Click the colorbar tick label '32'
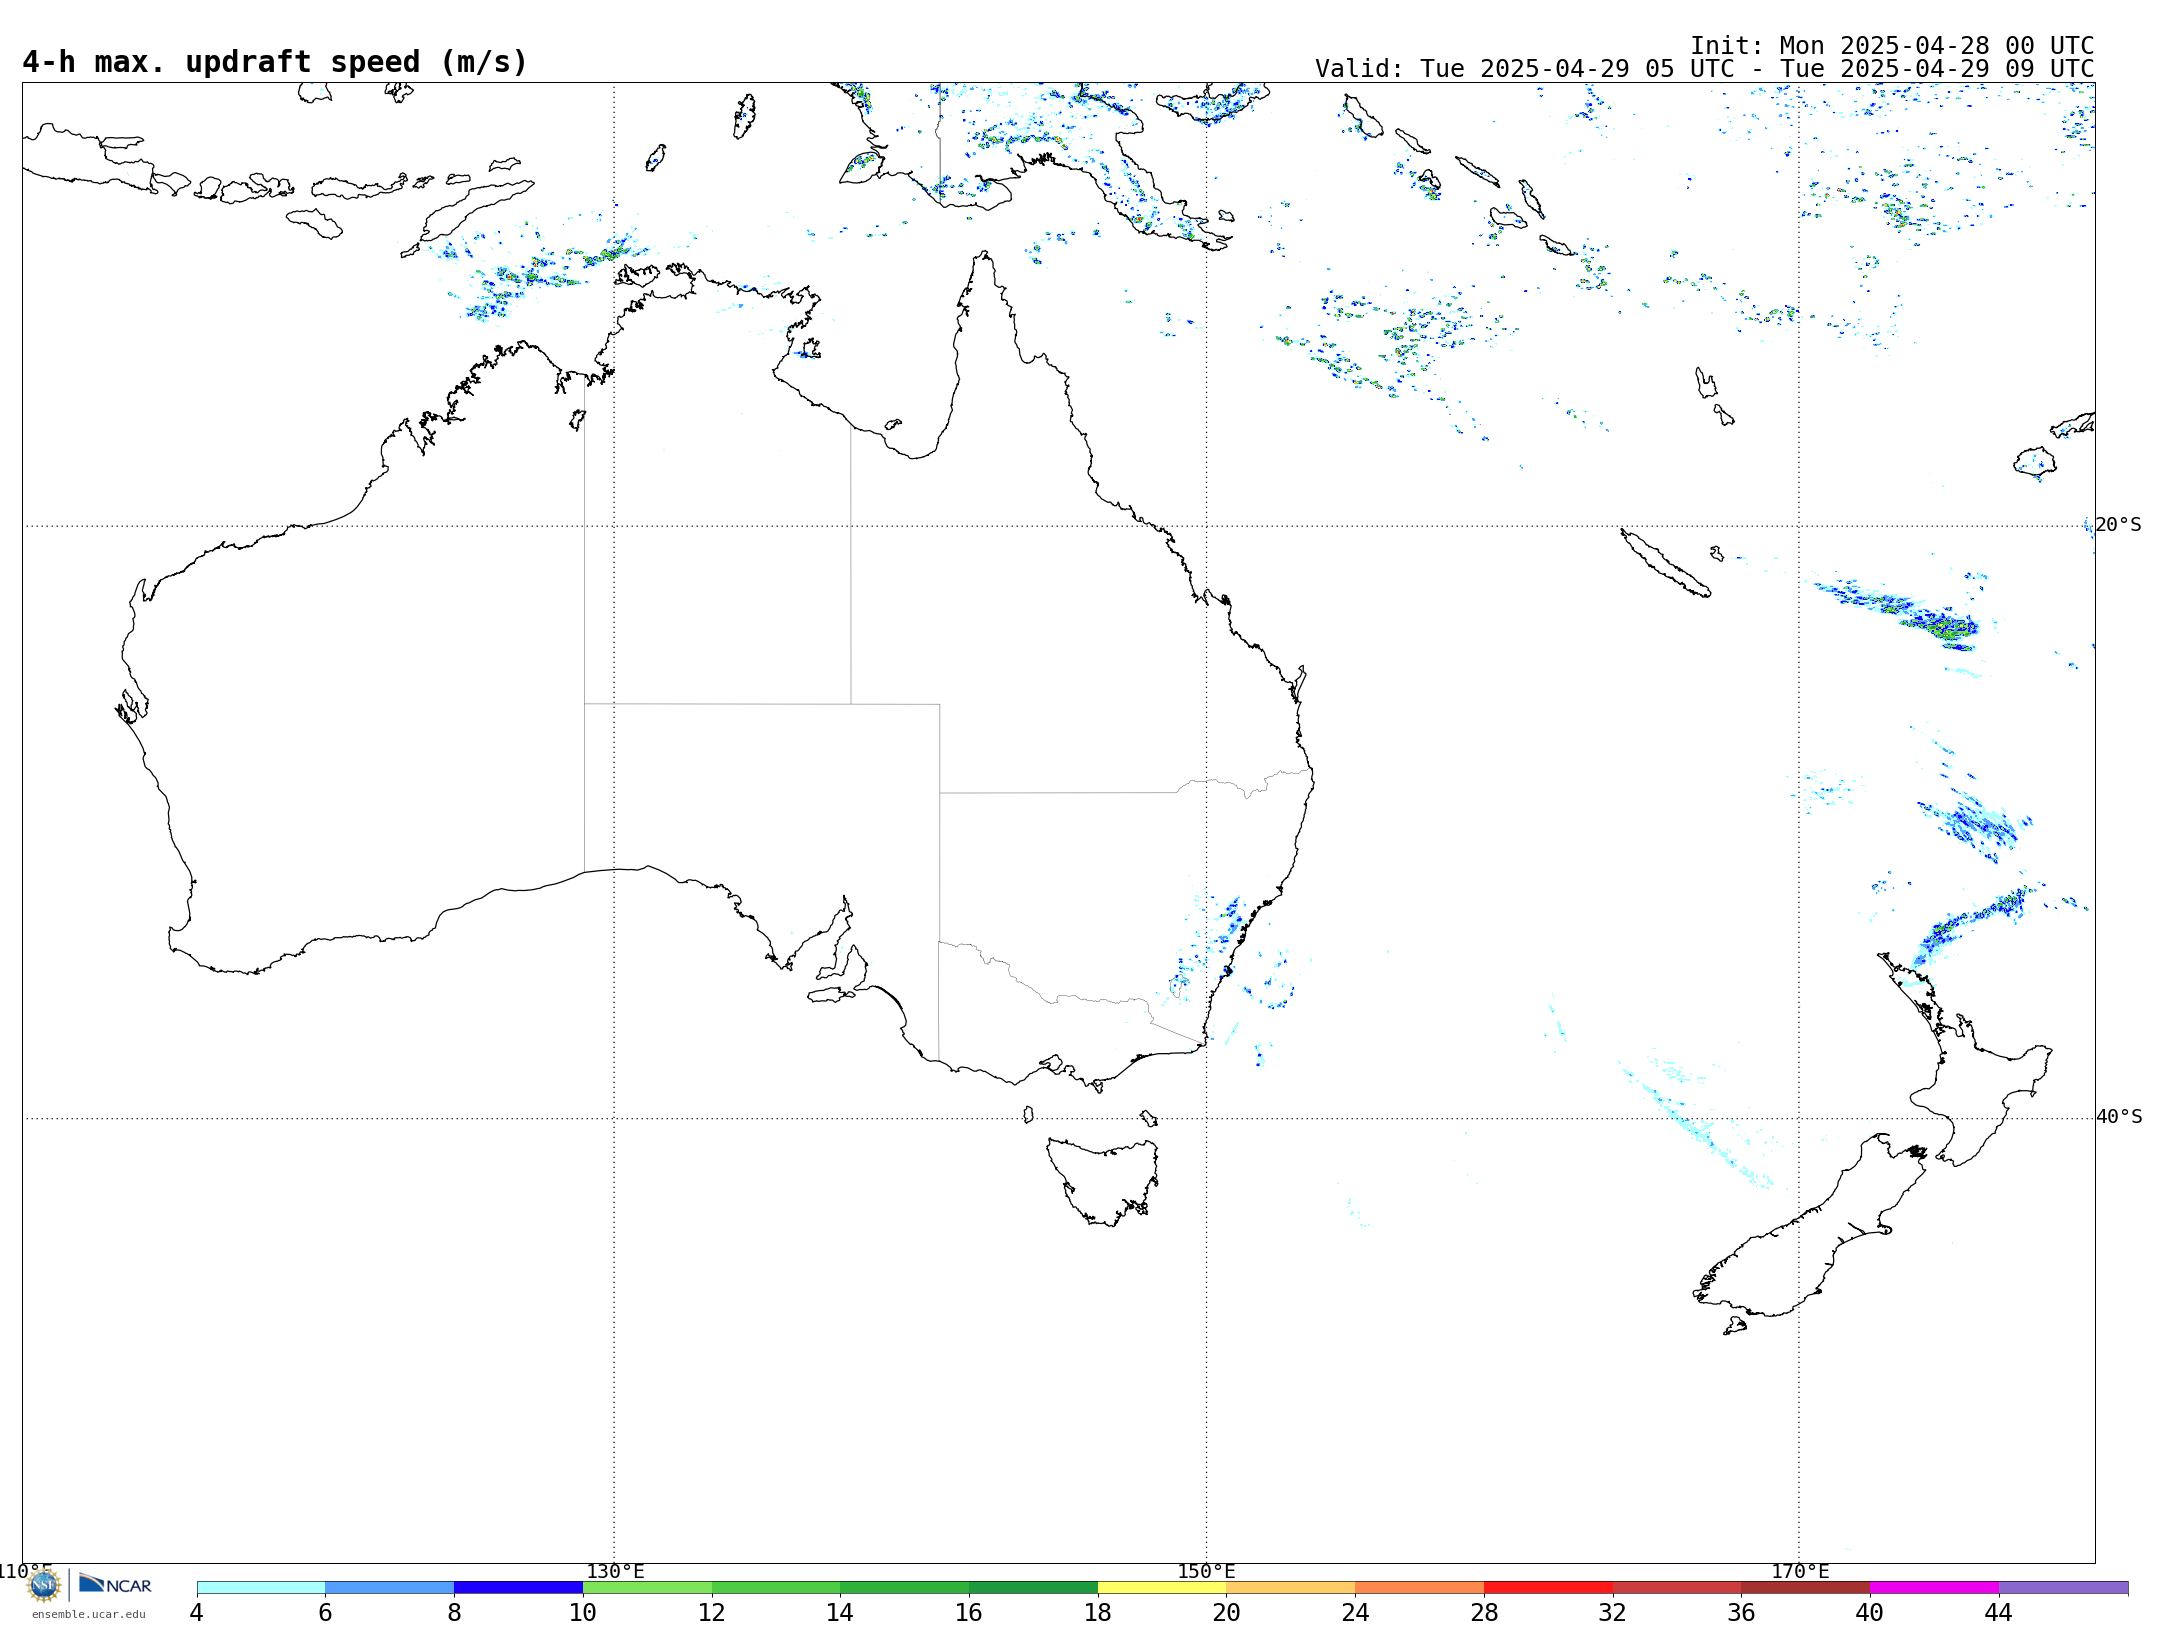 click(1613, 1613)
